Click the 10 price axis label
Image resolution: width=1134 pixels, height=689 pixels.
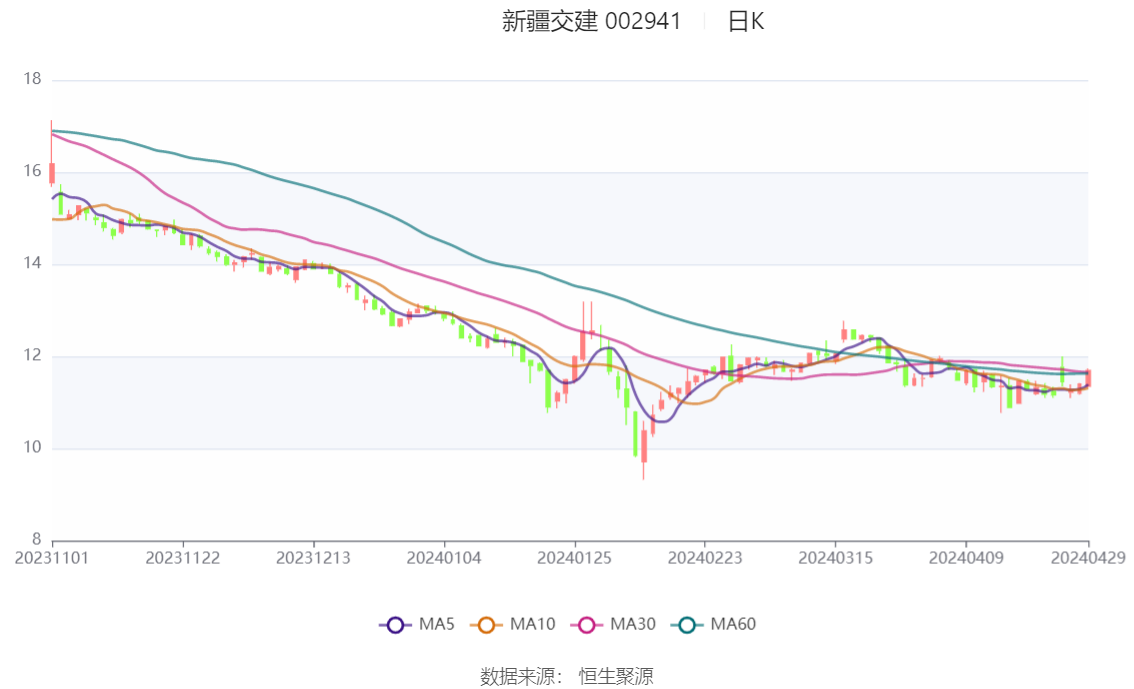pos(32,448)
